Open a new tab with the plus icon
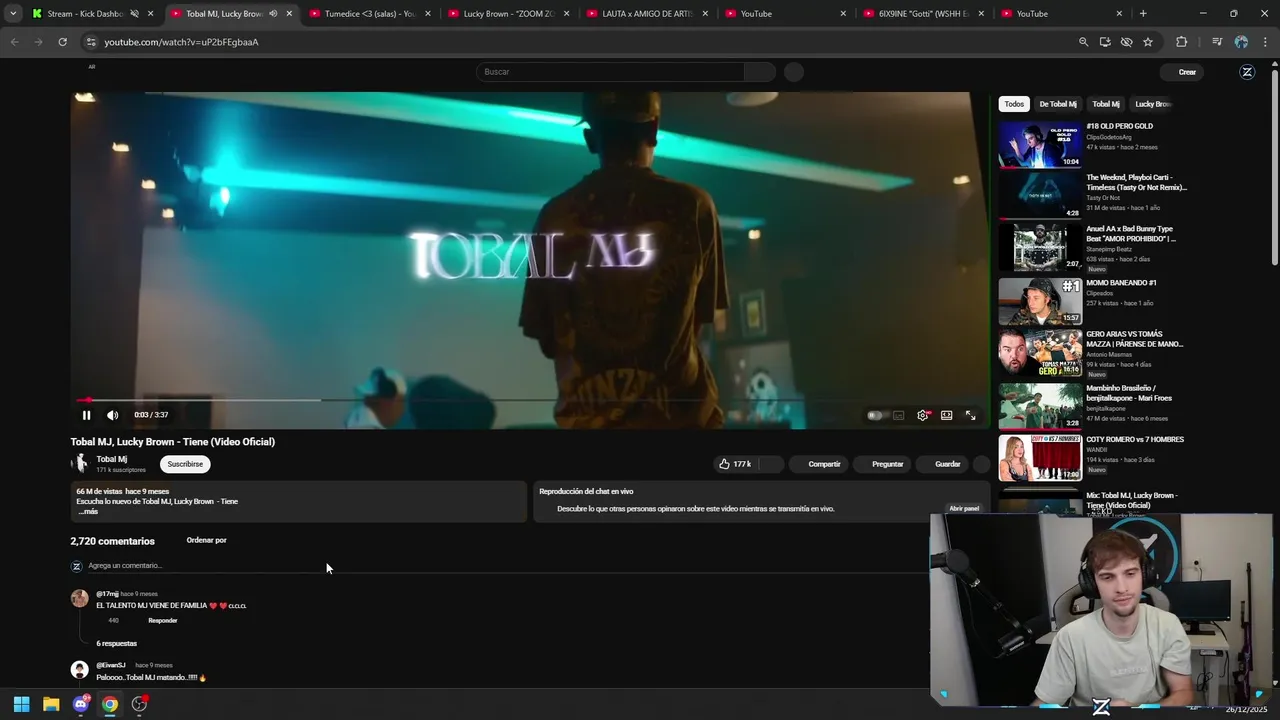The image size is (1280, 720). [x=1143, y=14]
